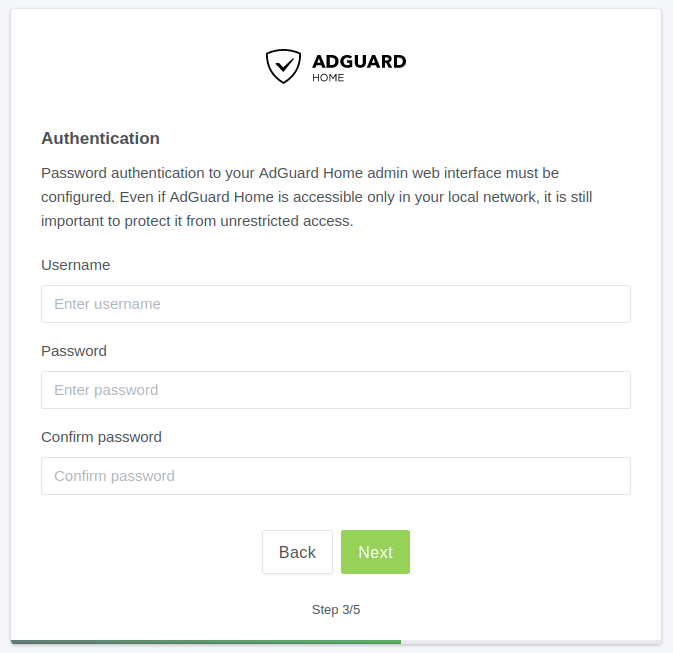The height and width of the screenshot is (653, 673).
Task: Focus the Enter password field
Action: click(336, 390)
